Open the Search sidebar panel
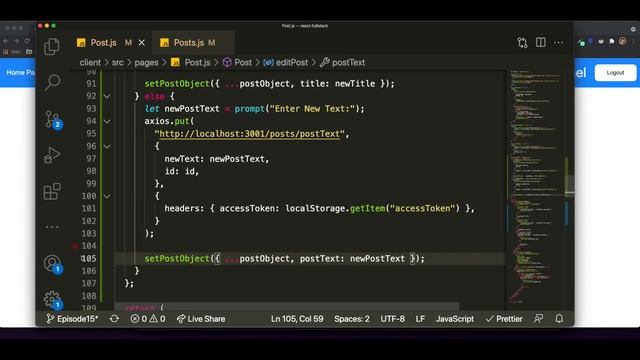This screenshot has width=640, height=360. click(x=52, y=82)
